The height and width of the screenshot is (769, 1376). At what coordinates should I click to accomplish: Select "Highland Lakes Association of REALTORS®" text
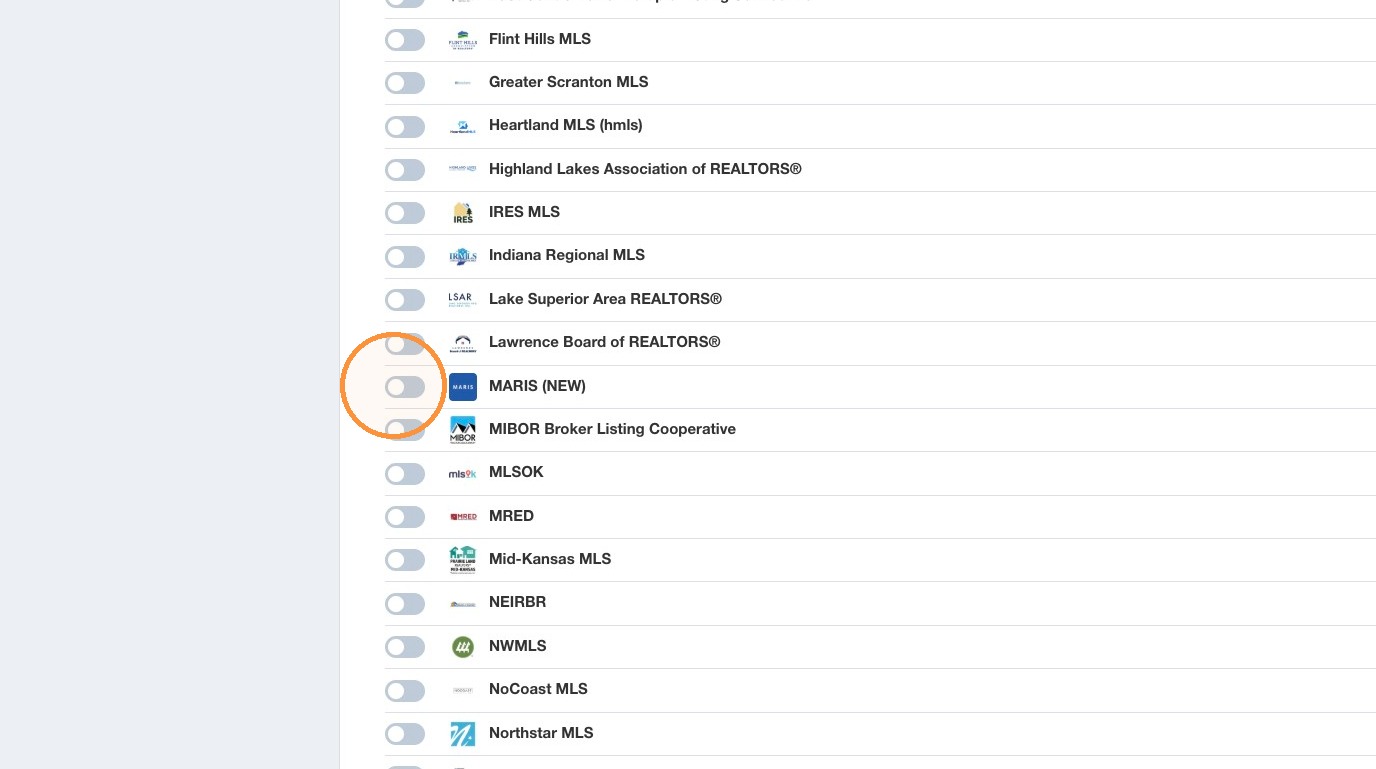point(645,169)
